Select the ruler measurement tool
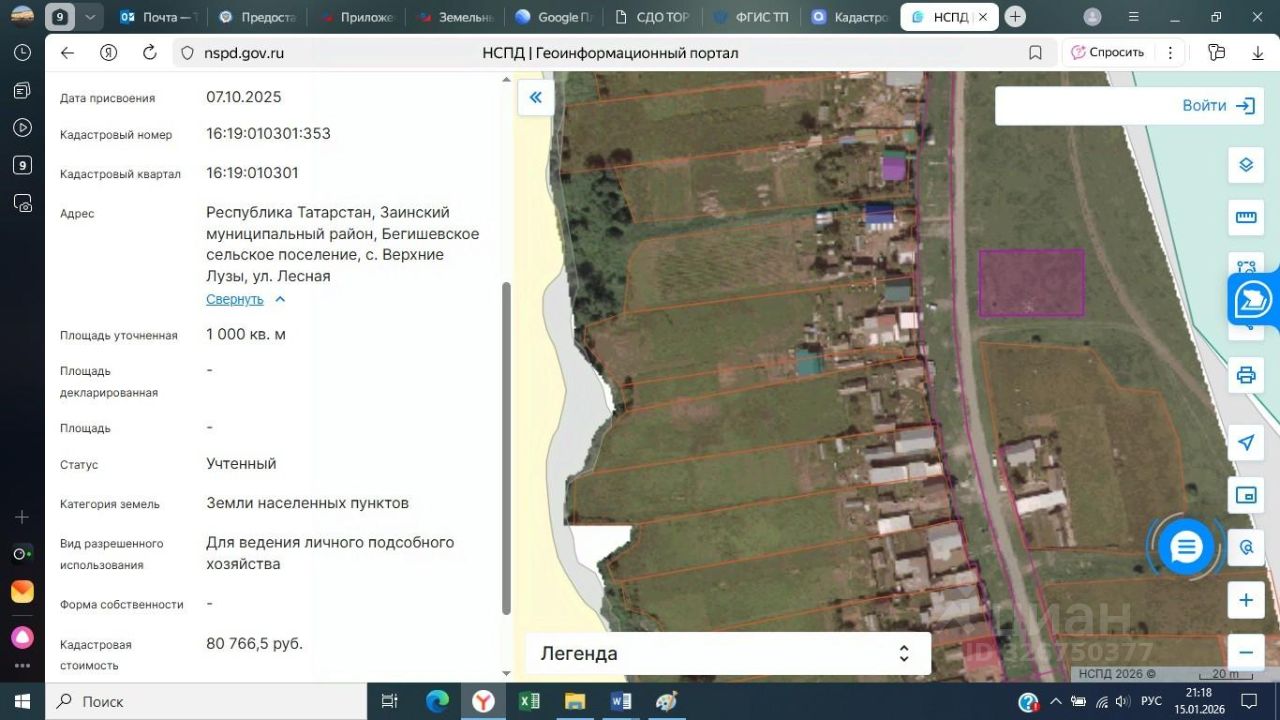Viewport: 1280px width, 720px height. (x=1246, y=217)
